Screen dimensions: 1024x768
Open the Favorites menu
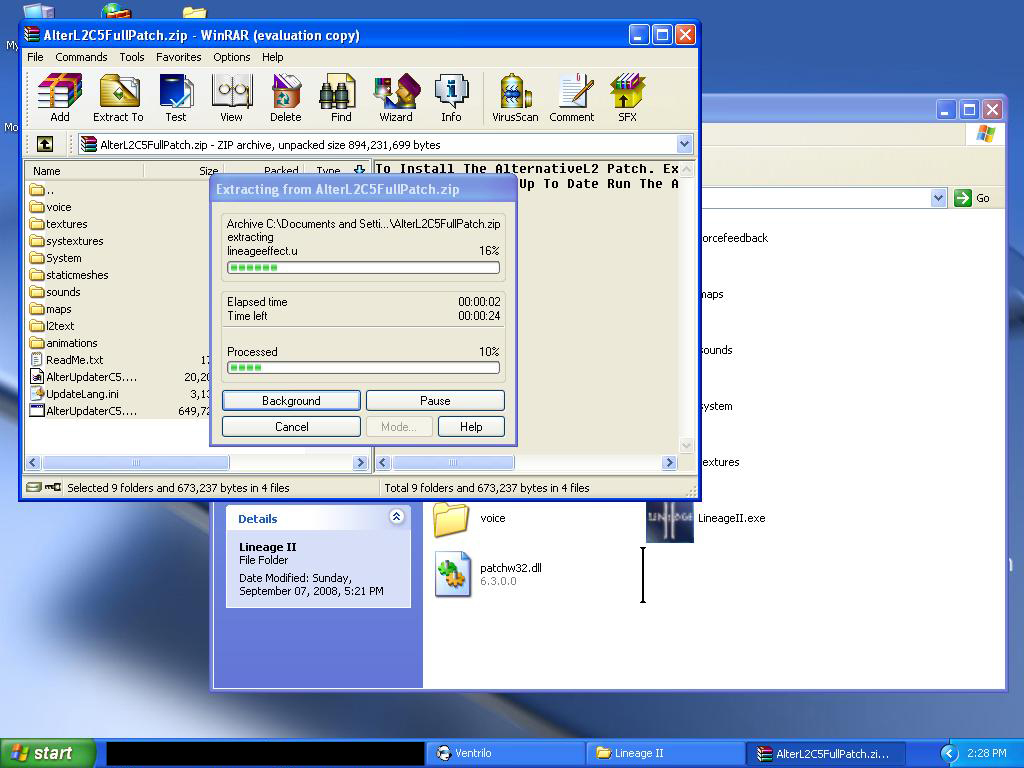click(178, 57)
